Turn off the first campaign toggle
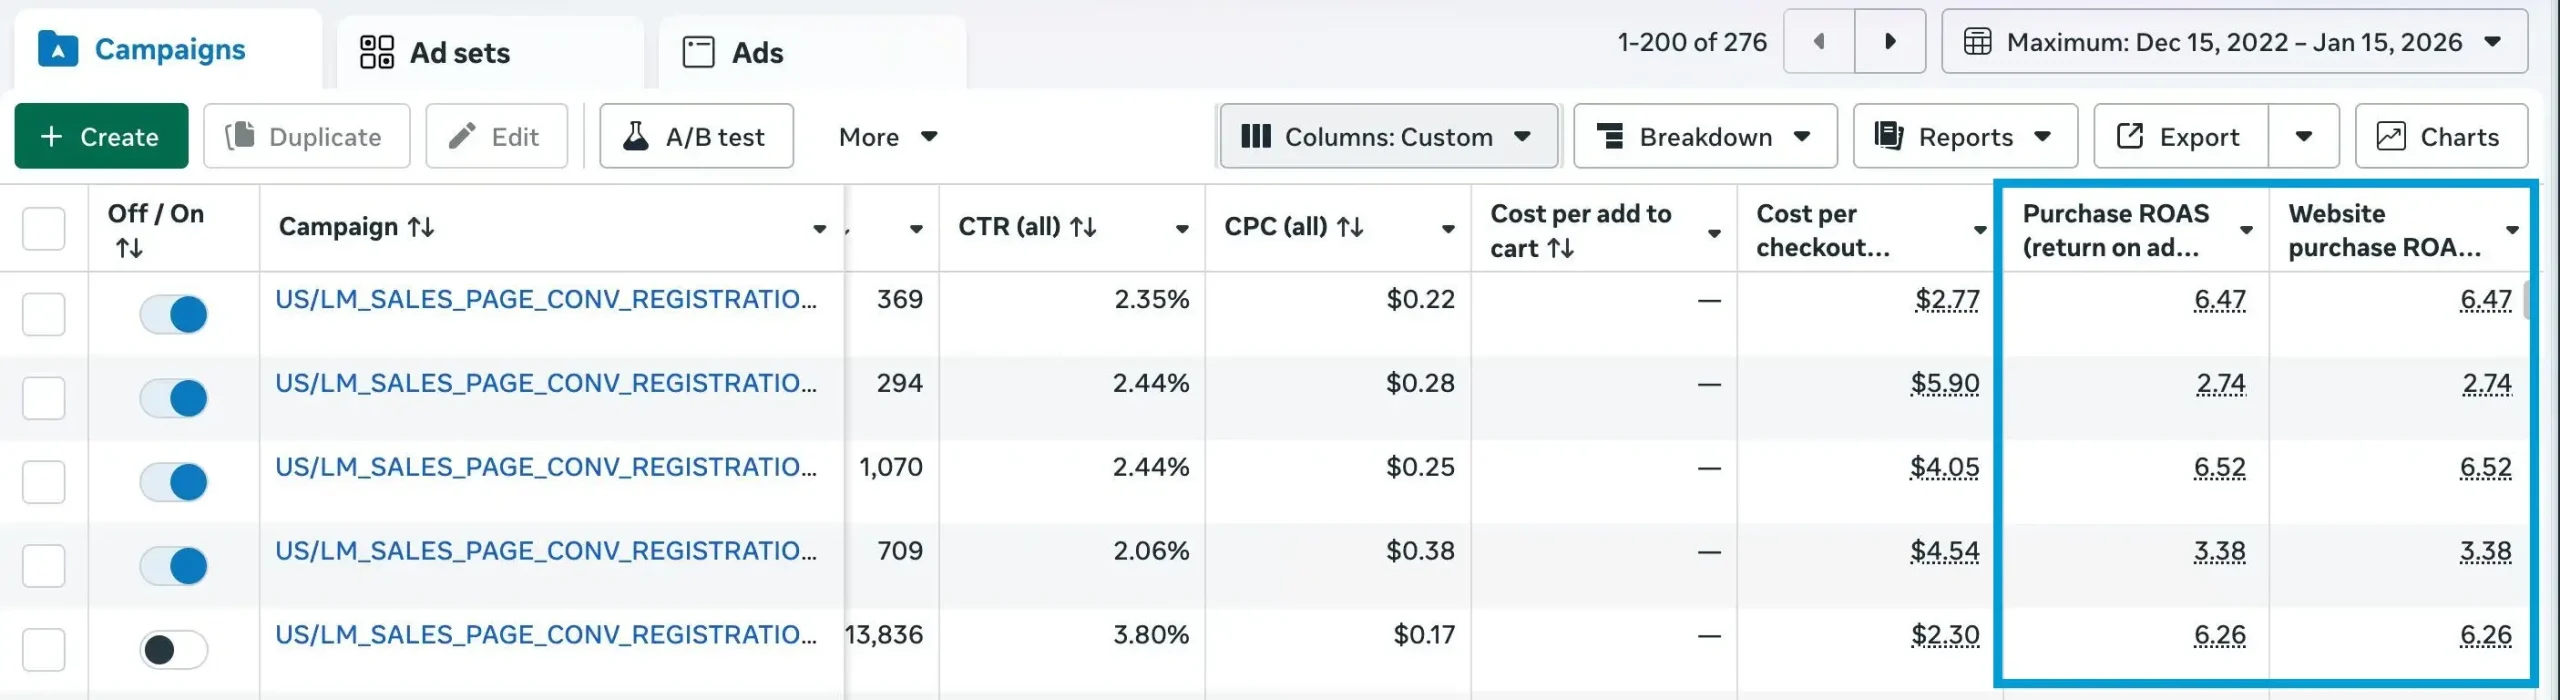This screenshot has width=2560, height=700. (174, 315)
